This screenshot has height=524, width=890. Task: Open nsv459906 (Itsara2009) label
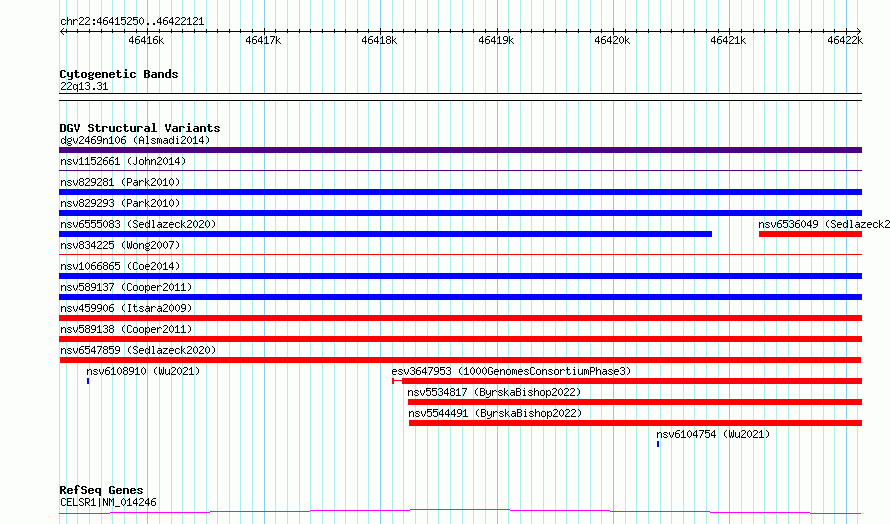coord(126,308)
